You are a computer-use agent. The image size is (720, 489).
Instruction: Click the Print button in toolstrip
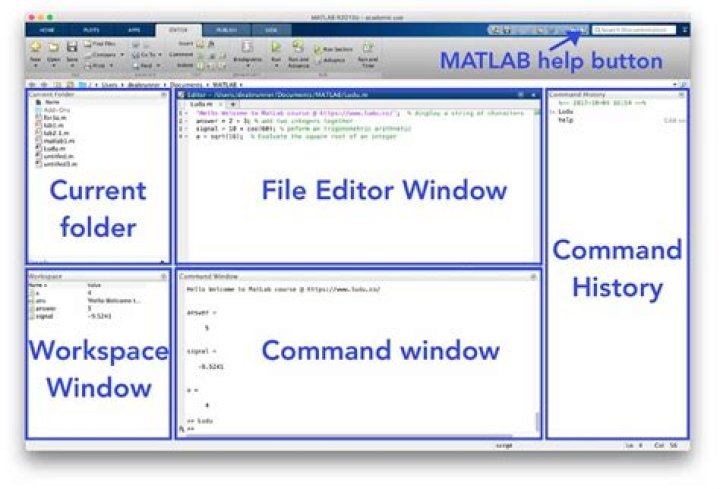[96, 66]
